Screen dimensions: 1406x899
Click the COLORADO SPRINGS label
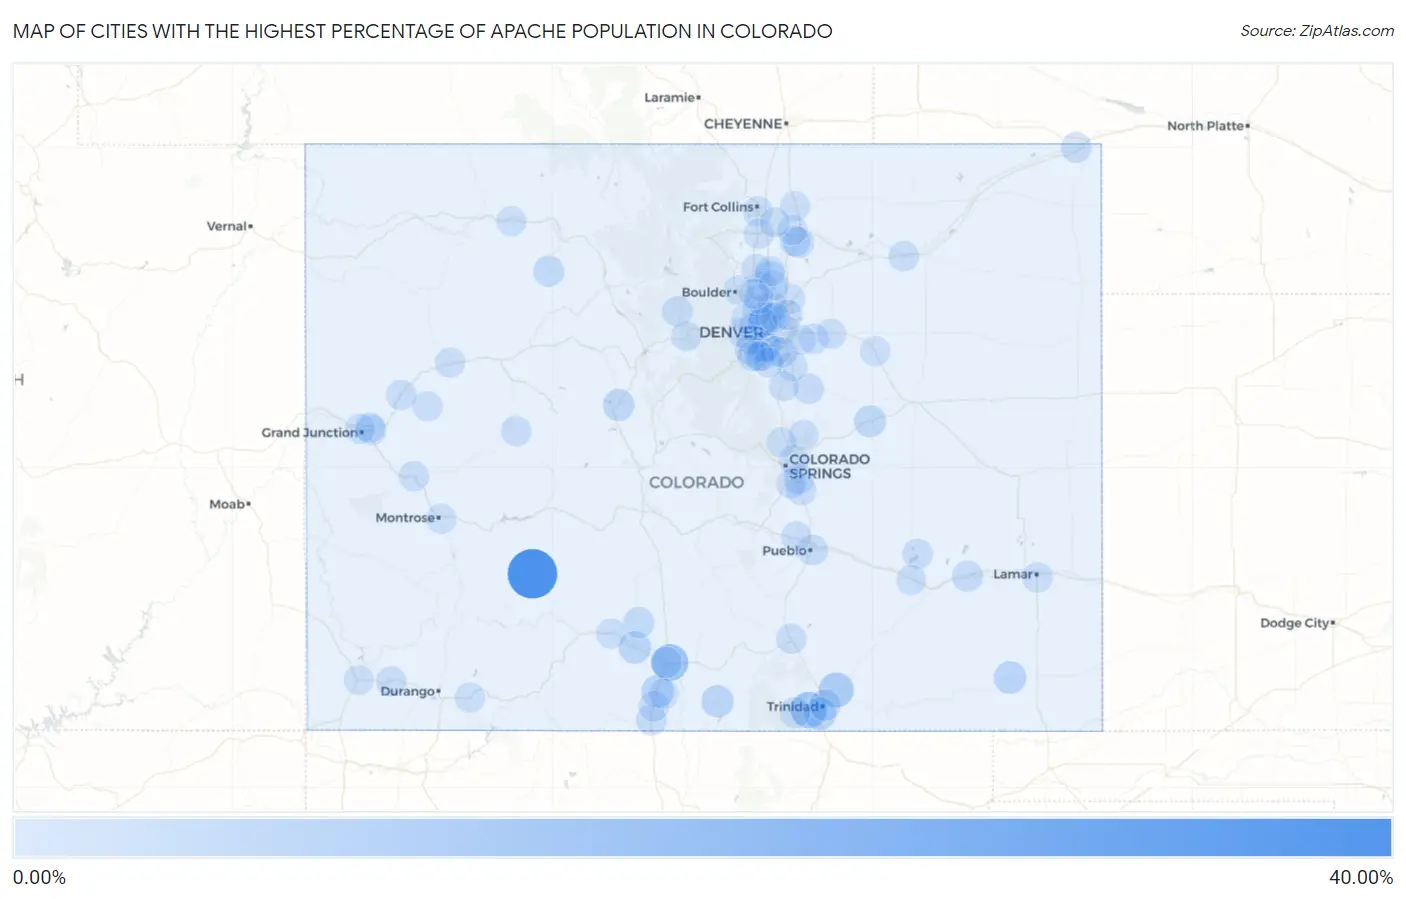[829, 466]
